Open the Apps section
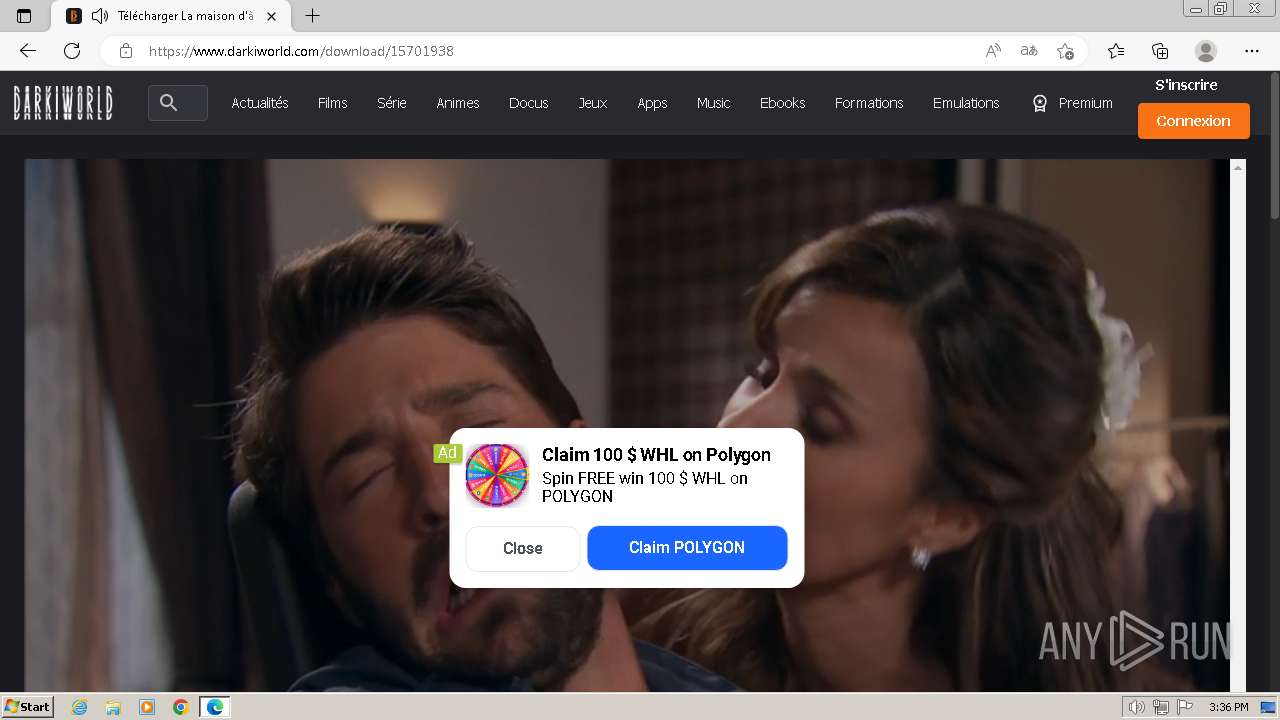This screenshot has height=720, width=1280. coord(652,103)
